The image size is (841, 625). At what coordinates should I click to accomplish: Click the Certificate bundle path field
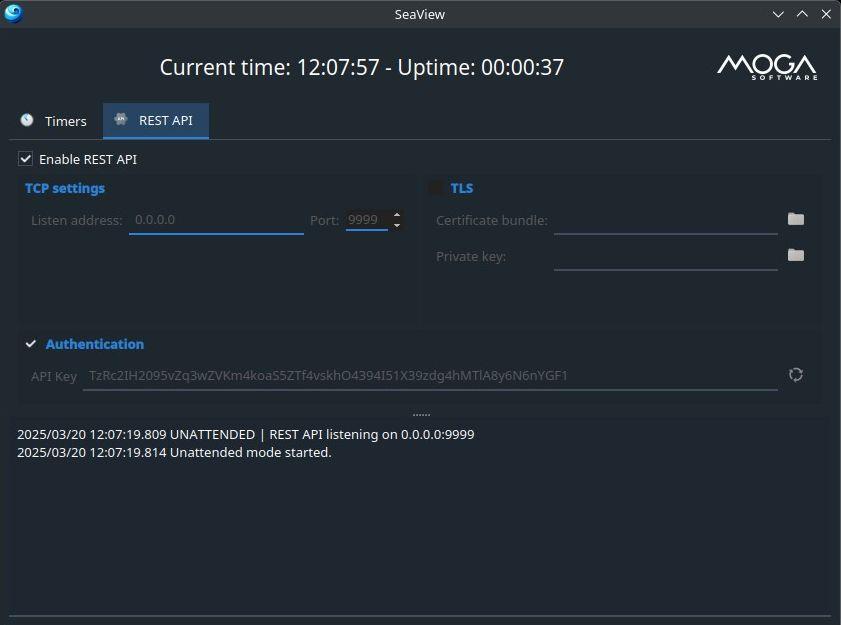tap(666, 220)
